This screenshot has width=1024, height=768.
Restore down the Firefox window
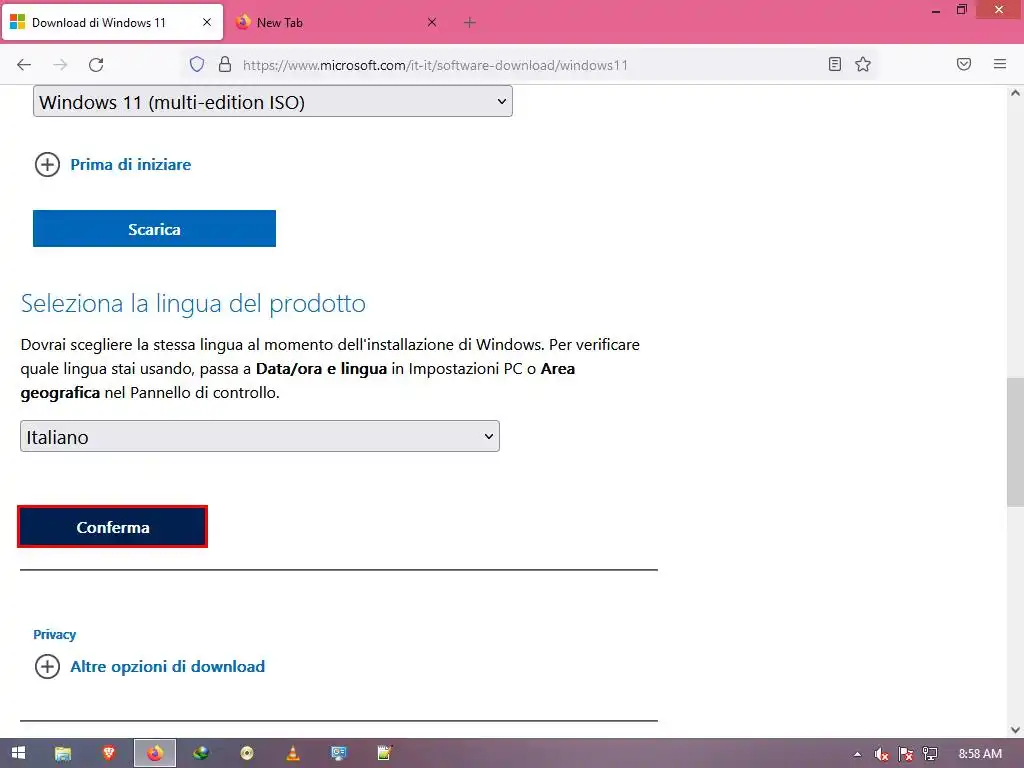point(962,9)
